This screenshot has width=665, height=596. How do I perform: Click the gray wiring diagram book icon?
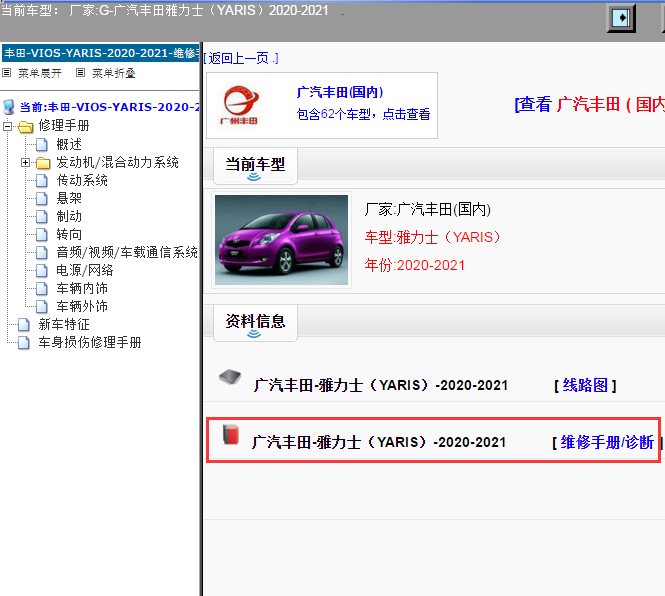point(230,377)
